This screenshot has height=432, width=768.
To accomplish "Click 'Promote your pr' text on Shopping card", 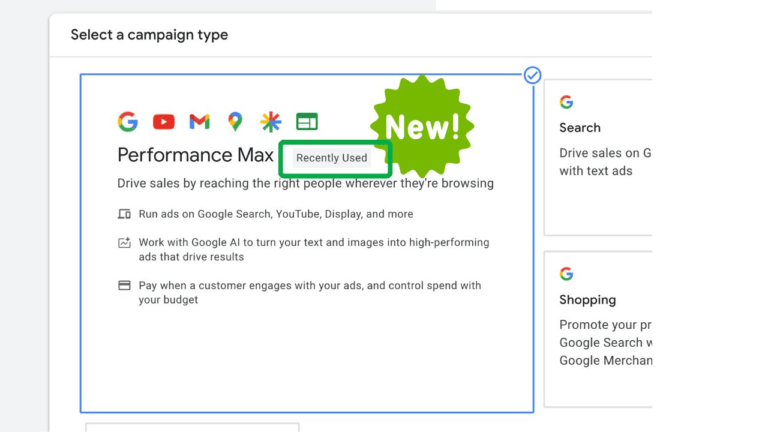I will point(605,325).
